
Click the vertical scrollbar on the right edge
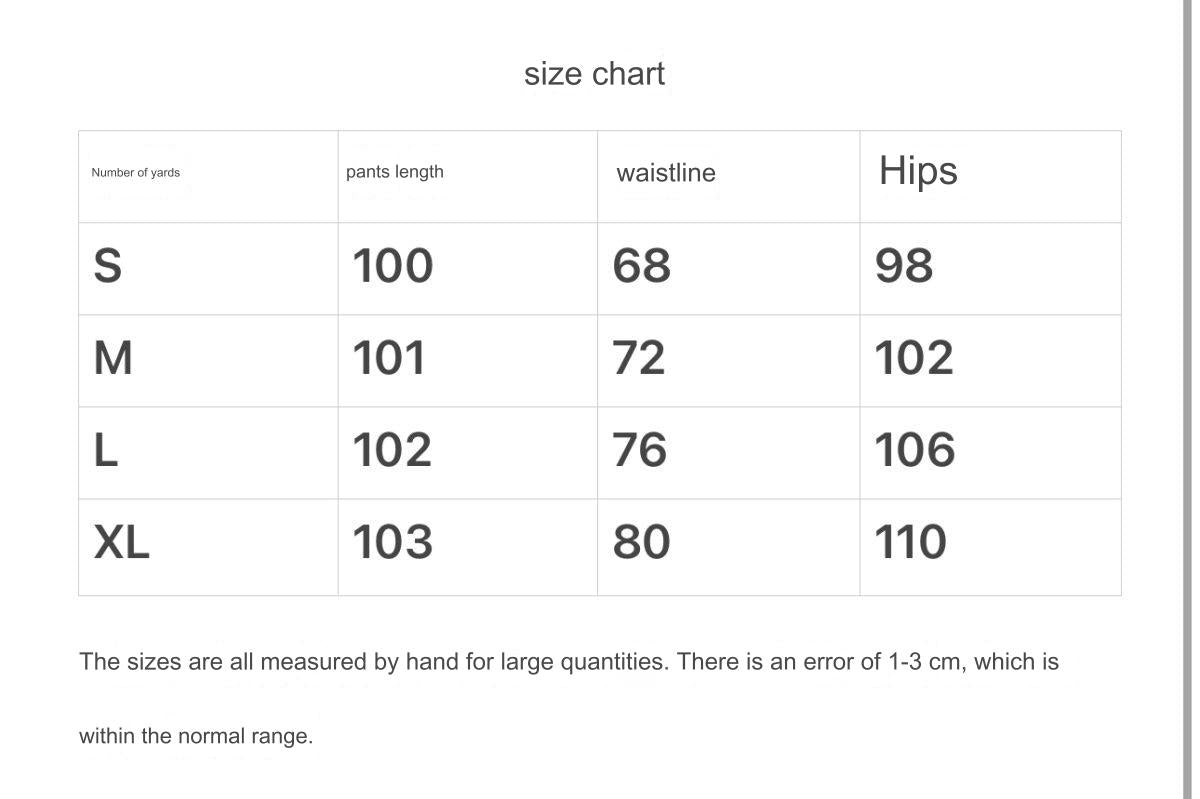pyautogui.click(x=1187, y=400)
